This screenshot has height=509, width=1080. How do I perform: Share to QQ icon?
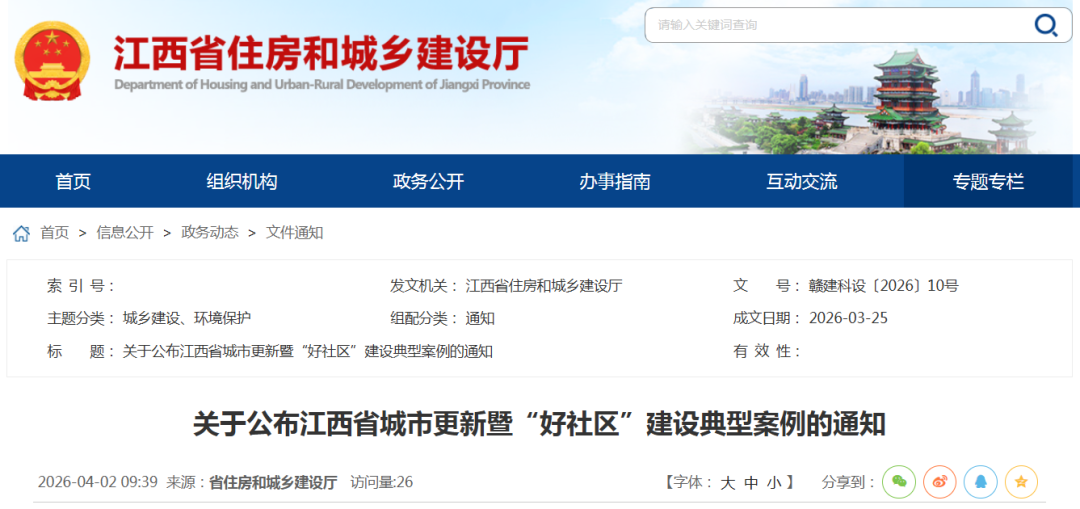click(980, 482)
